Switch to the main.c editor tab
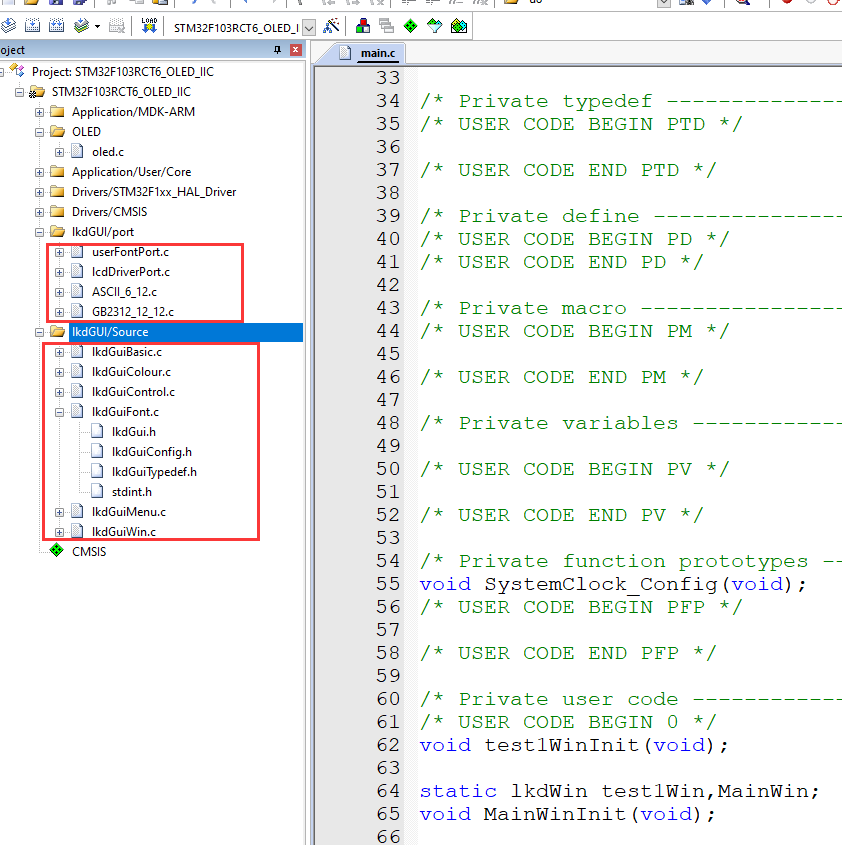842x845 pixels. pyautogui.click(x=377, y=52)
